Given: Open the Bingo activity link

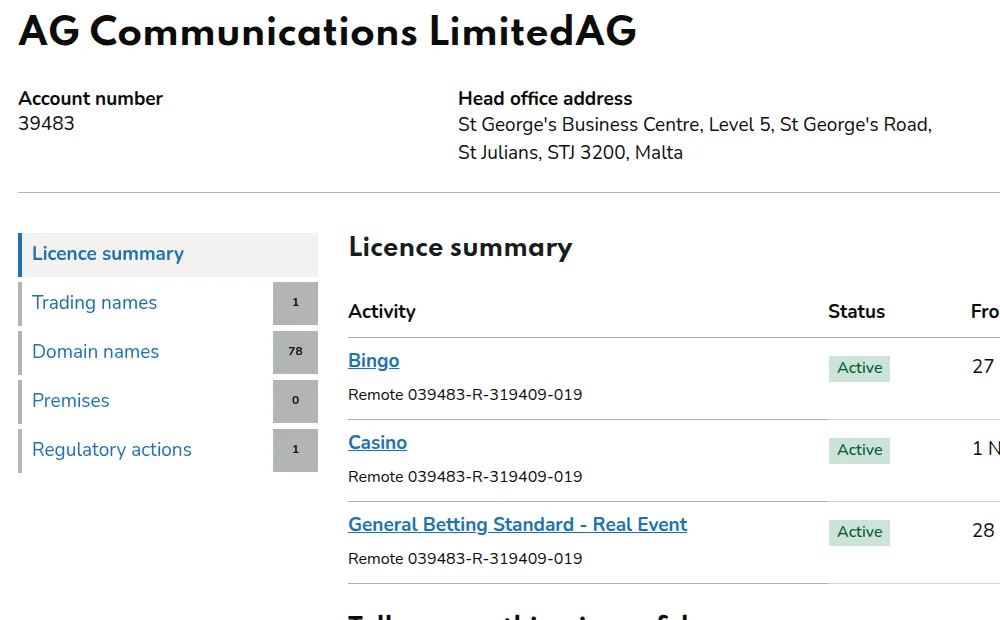Looking at the screenshot, I should [x=374, y=360].
